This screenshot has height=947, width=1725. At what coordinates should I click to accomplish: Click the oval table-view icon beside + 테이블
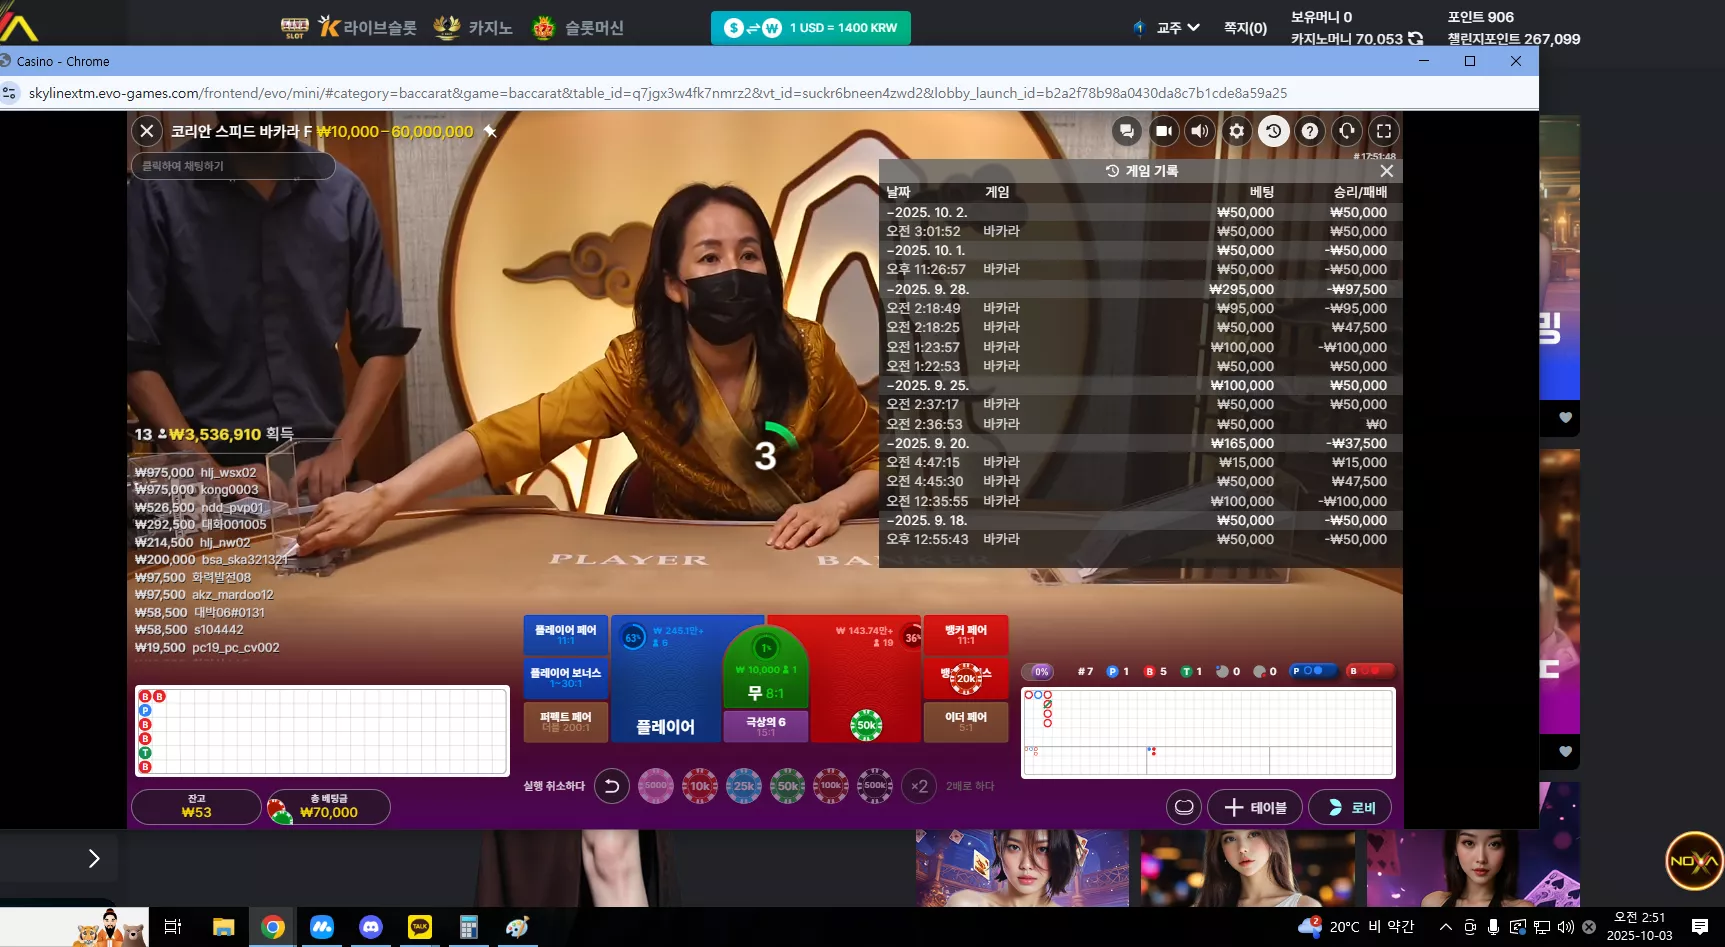pos(1184,807)
